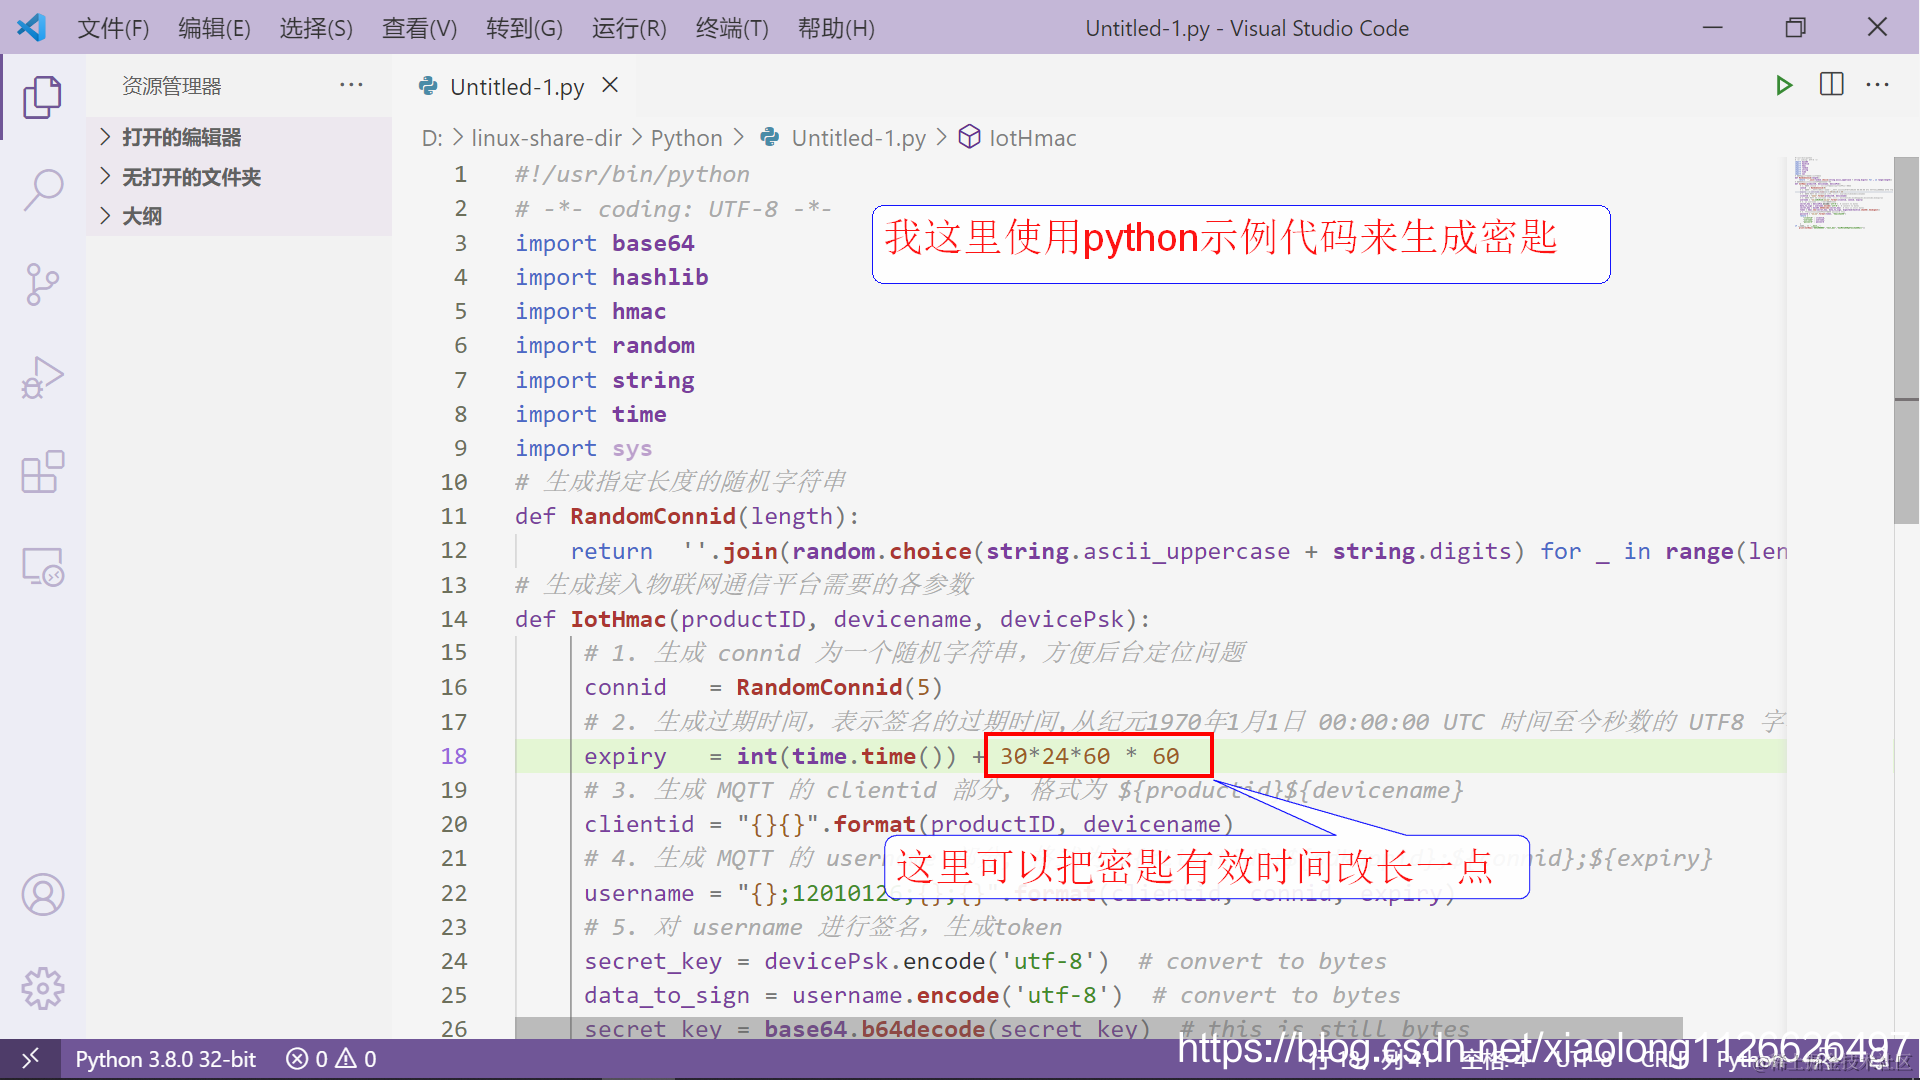Open editor More Actions ellipsis
The width and height of the screenshot is (1920, 1080).
pos(1877,85)
